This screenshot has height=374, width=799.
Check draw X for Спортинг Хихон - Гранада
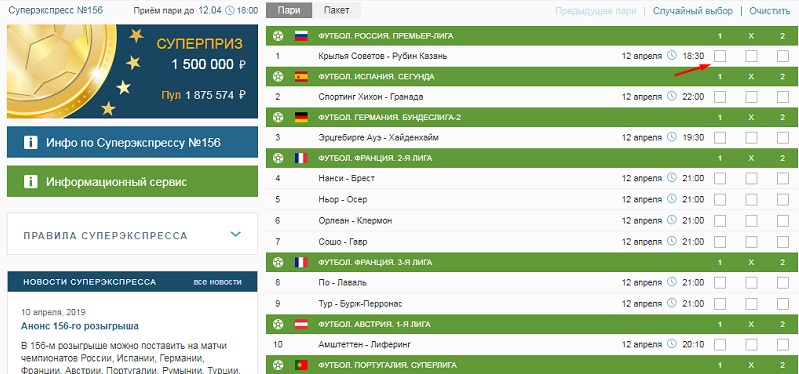[751, 97]
